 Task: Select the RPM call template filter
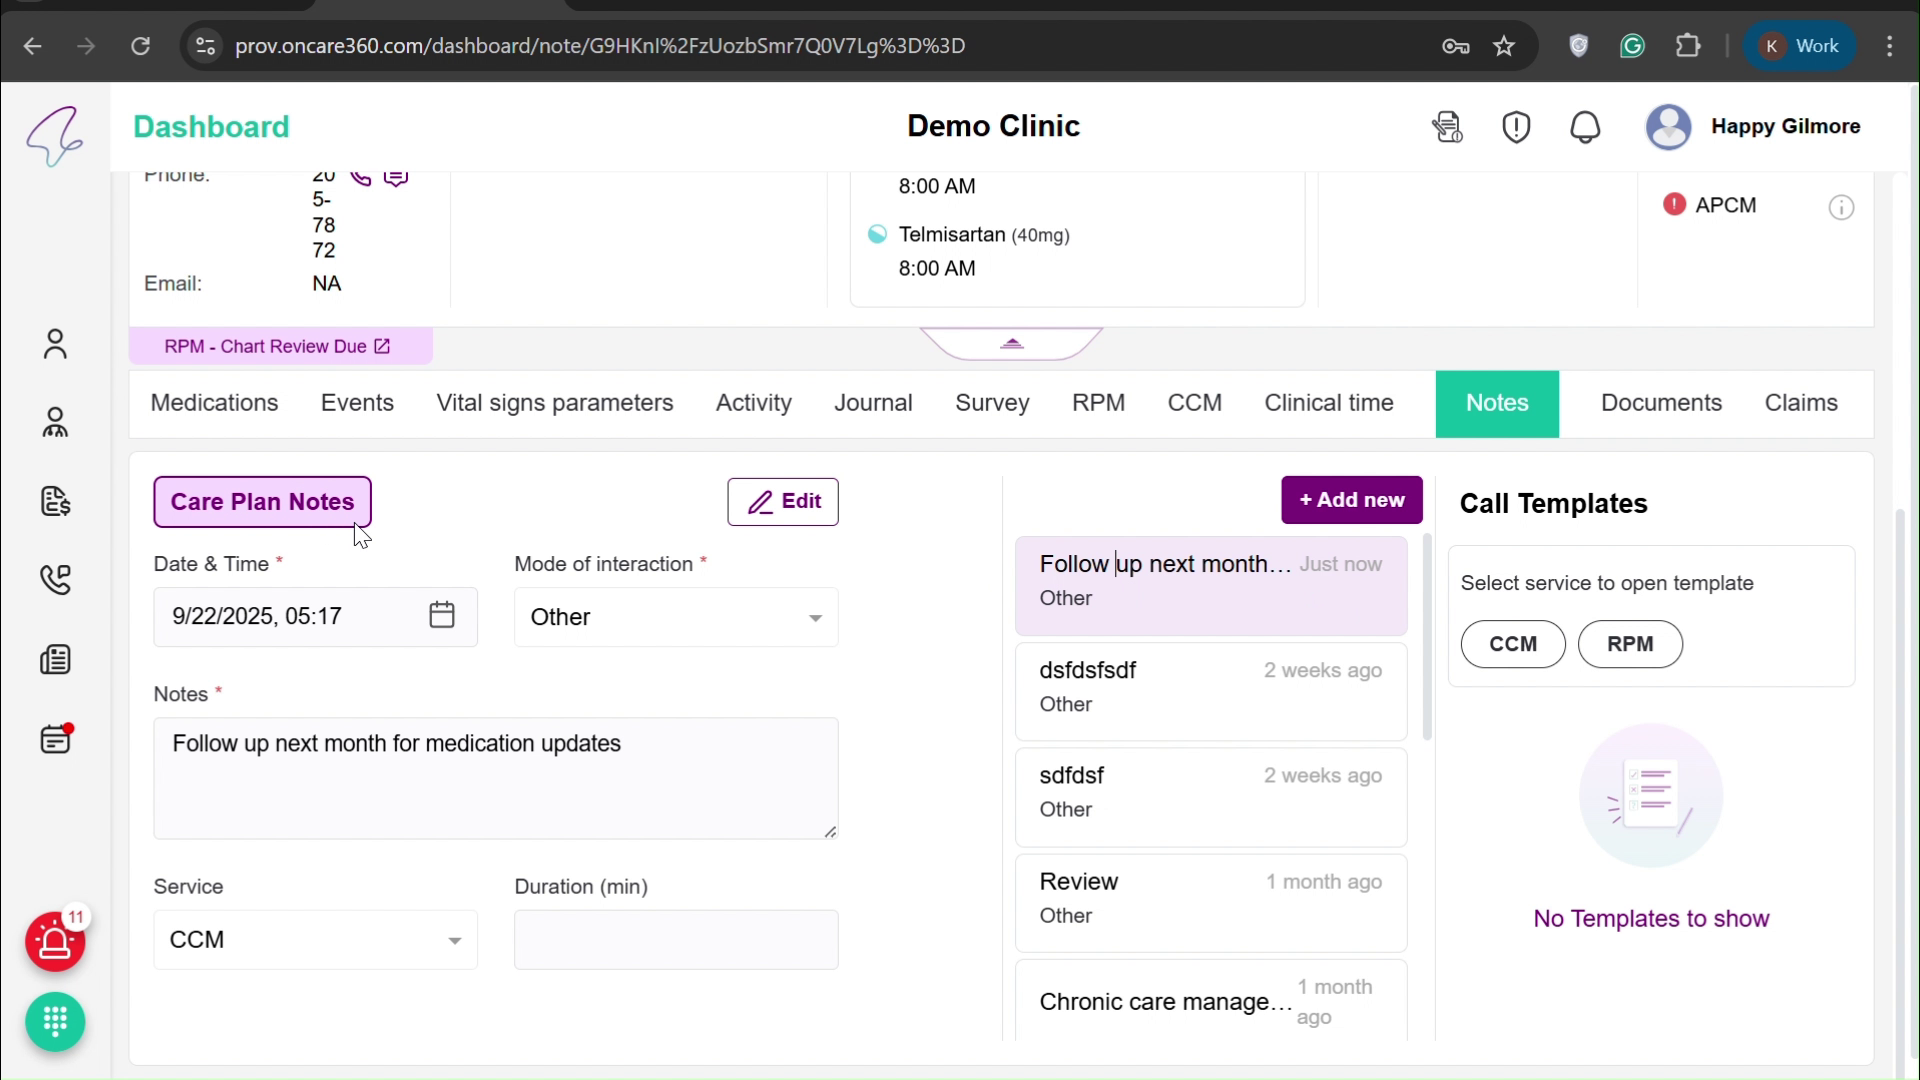click(x=1631, y=644)
